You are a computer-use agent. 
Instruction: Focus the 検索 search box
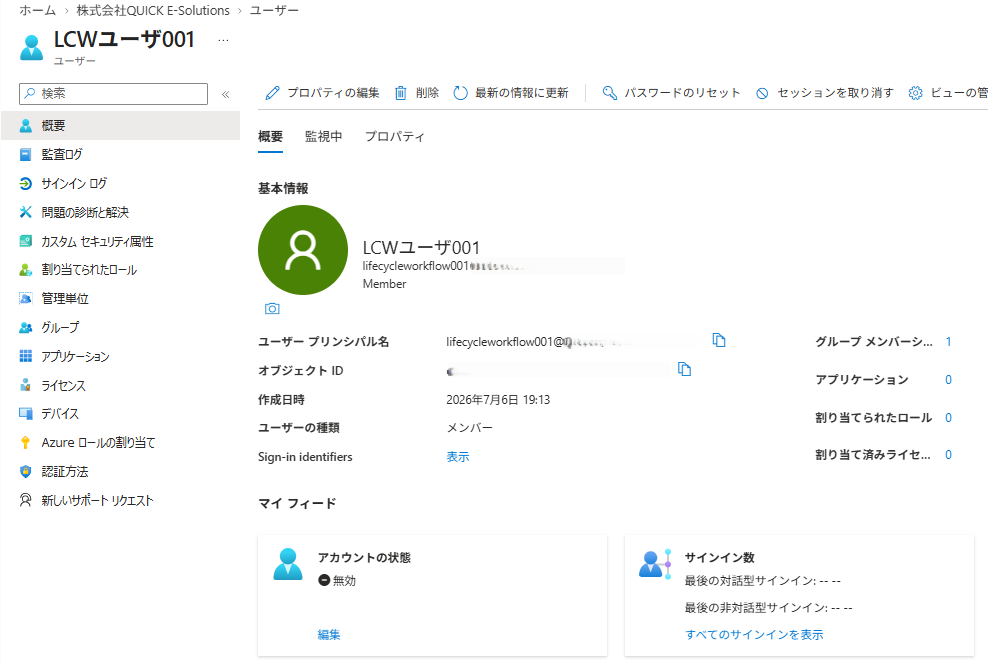click(113, 94)
